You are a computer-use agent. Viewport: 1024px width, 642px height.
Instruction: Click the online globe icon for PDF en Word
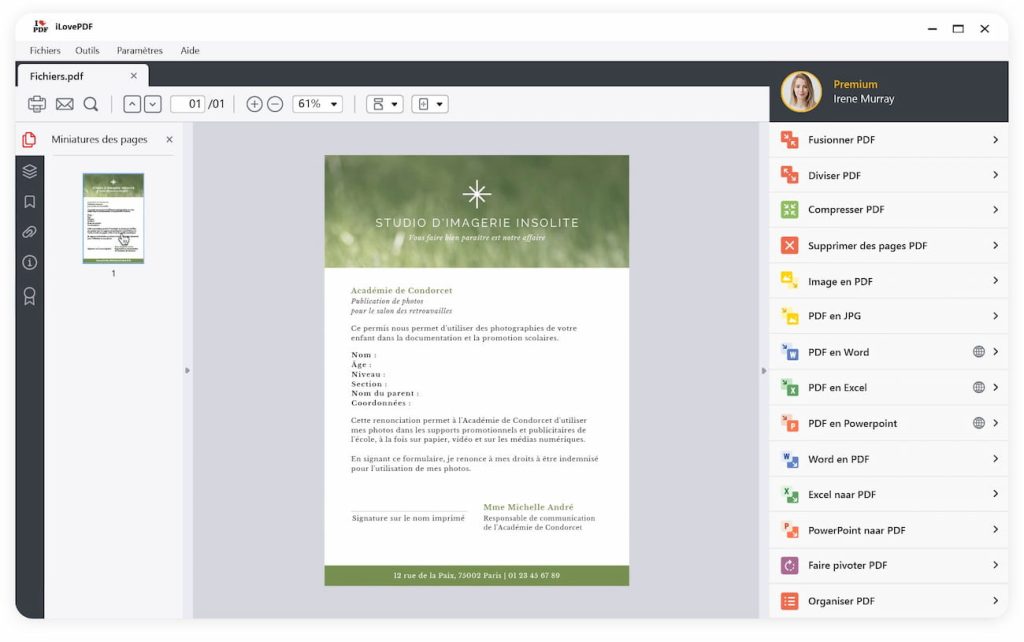tap(978, 351)
